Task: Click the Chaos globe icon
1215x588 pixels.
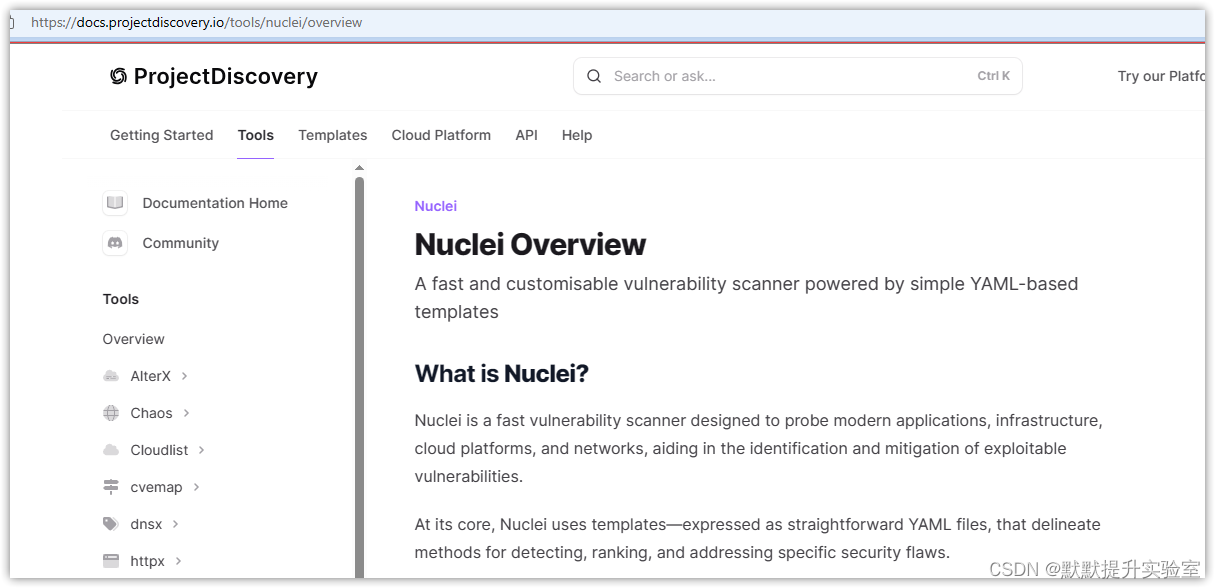Action: tap(111, 413)
